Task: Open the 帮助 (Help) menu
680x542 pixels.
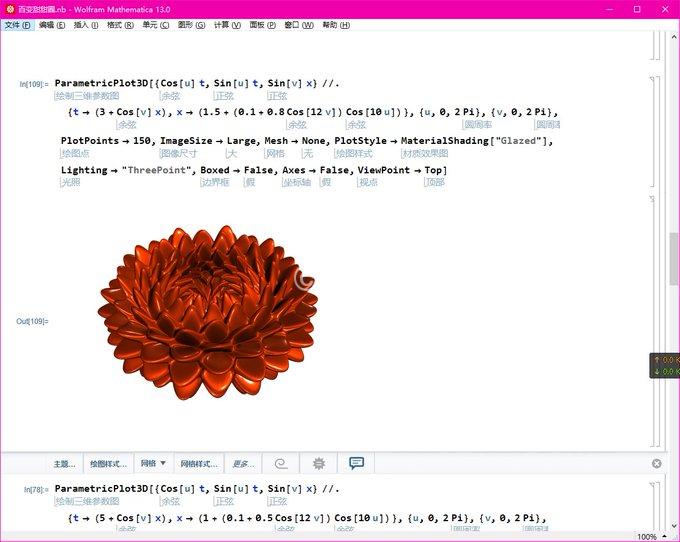Action: pyautogui.click(x=336, y=25)
